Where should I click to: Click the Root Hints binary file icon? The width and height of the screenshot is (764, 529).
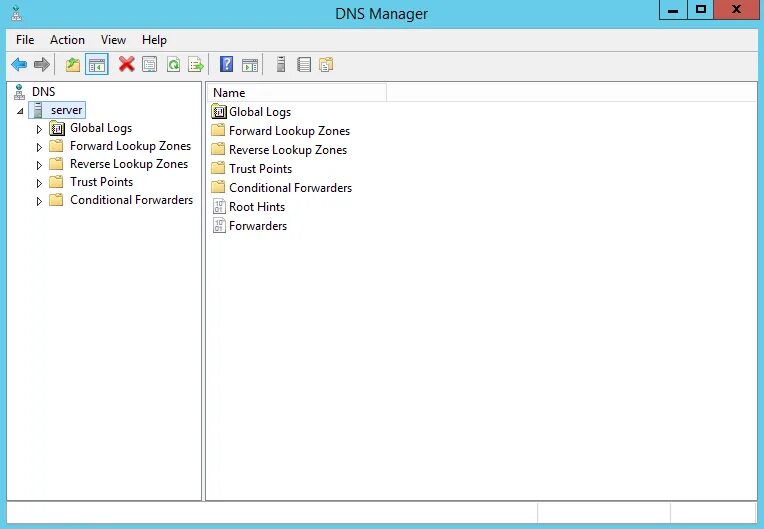point(219,207)
